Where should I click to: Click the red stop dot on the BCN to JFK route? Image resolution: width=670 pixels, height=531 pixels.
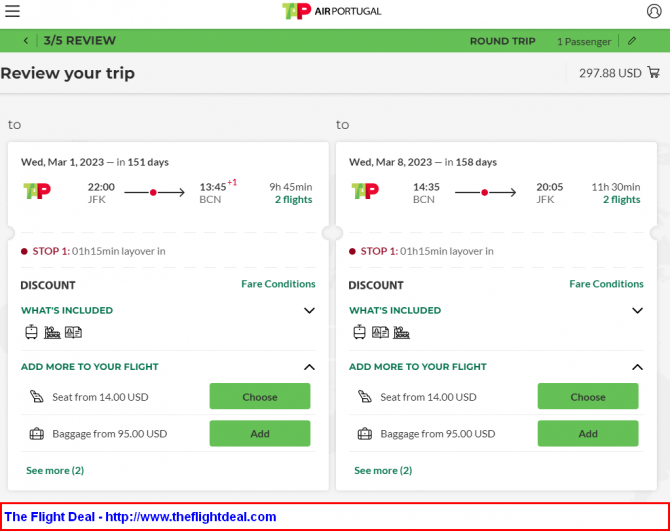tap(484, 193)
